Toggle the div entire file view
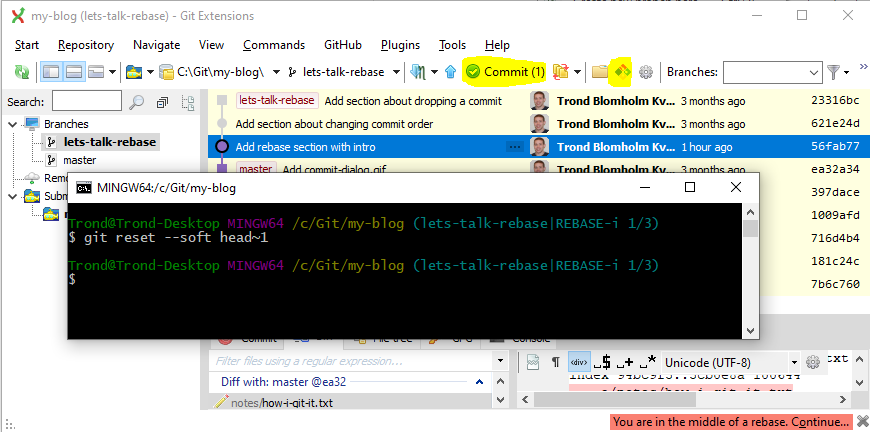 tap(579, 363)
